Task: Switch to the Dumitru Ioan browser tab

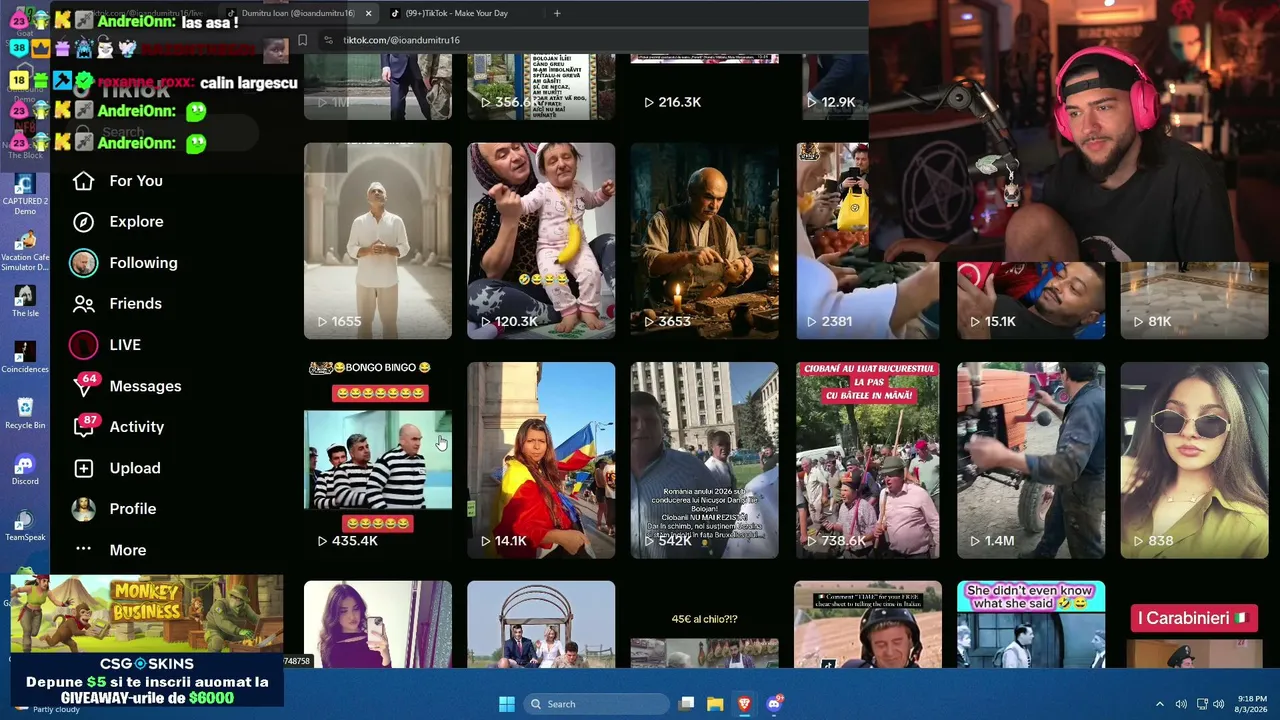Action: click(298, 13)
